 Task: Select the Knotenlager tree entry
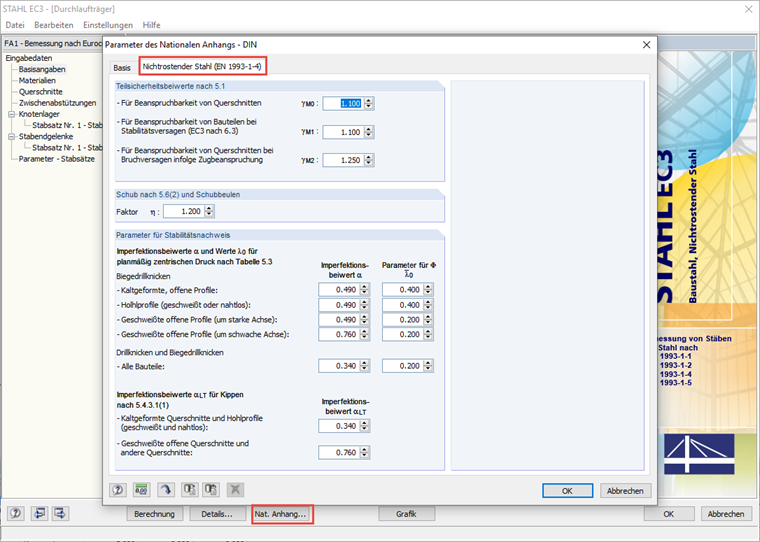click(x=39, y=114)
